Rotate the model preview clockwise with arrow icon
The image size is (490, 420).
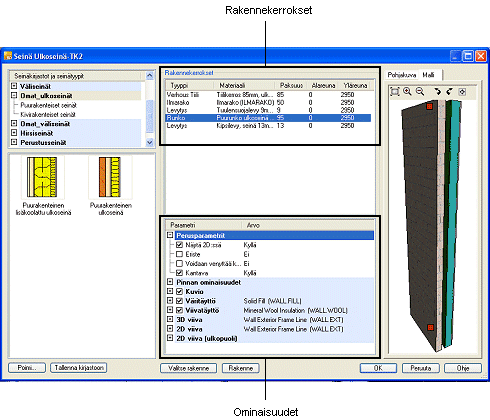438,91
